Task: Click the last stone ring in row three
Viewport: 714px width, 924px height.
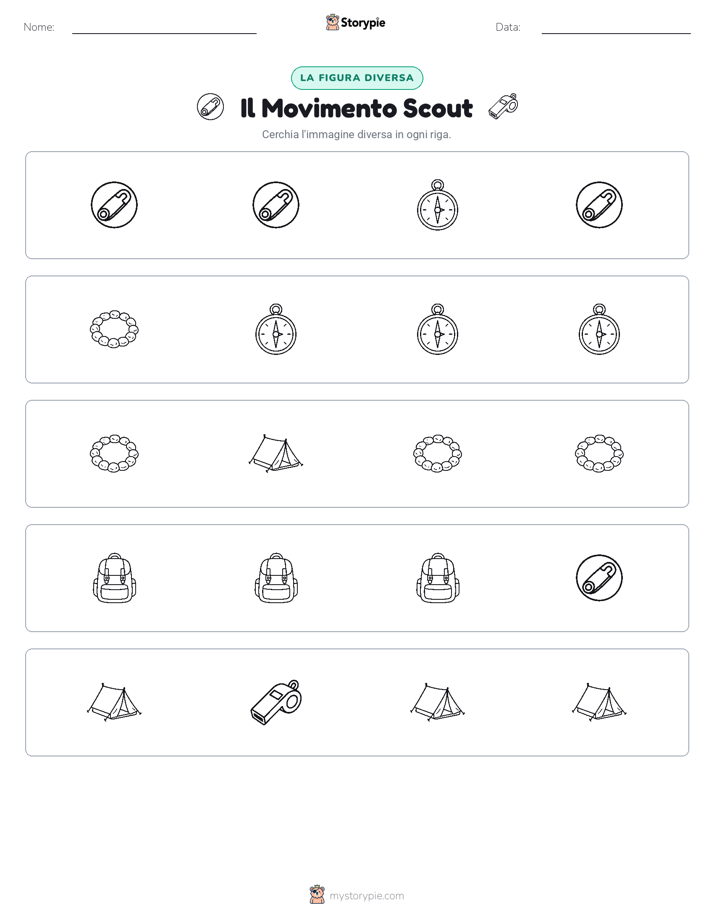Action: coord(599,453)
